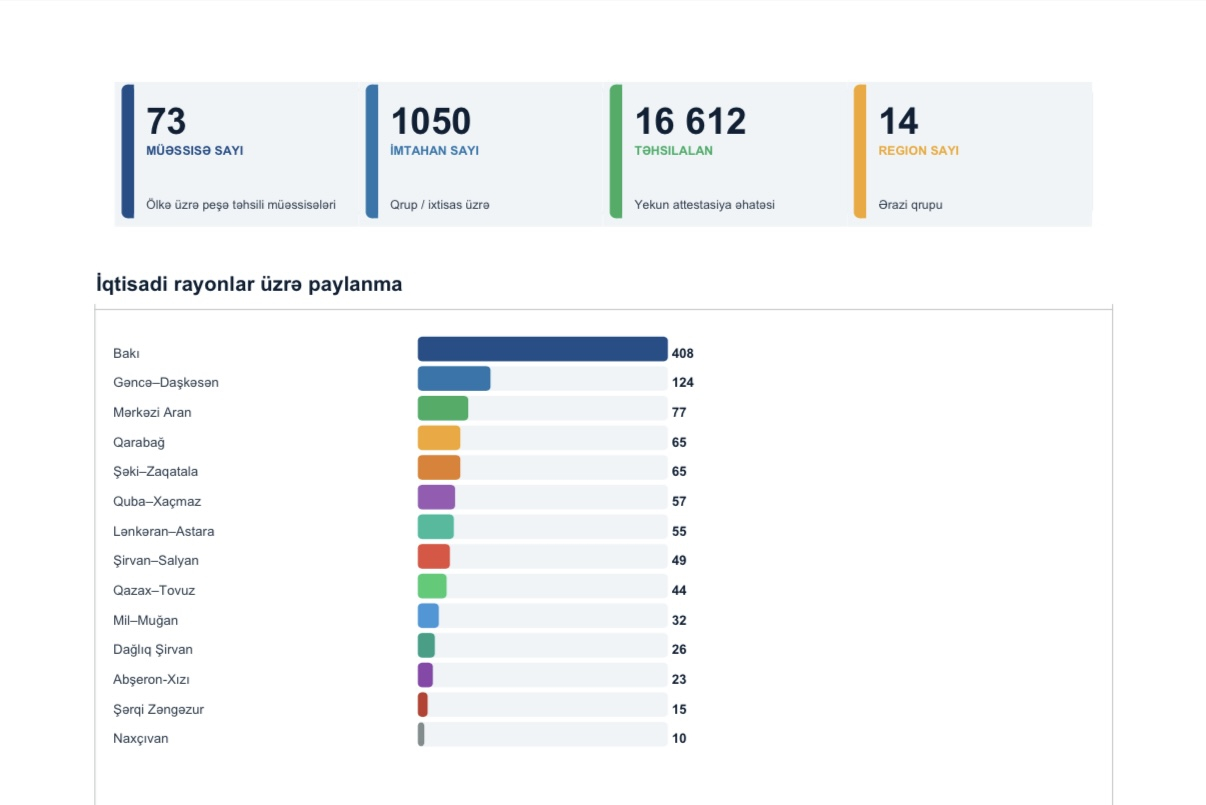Click the İqtisadi rayonlar üzrə paylanma heading

[x=249, y=284]
